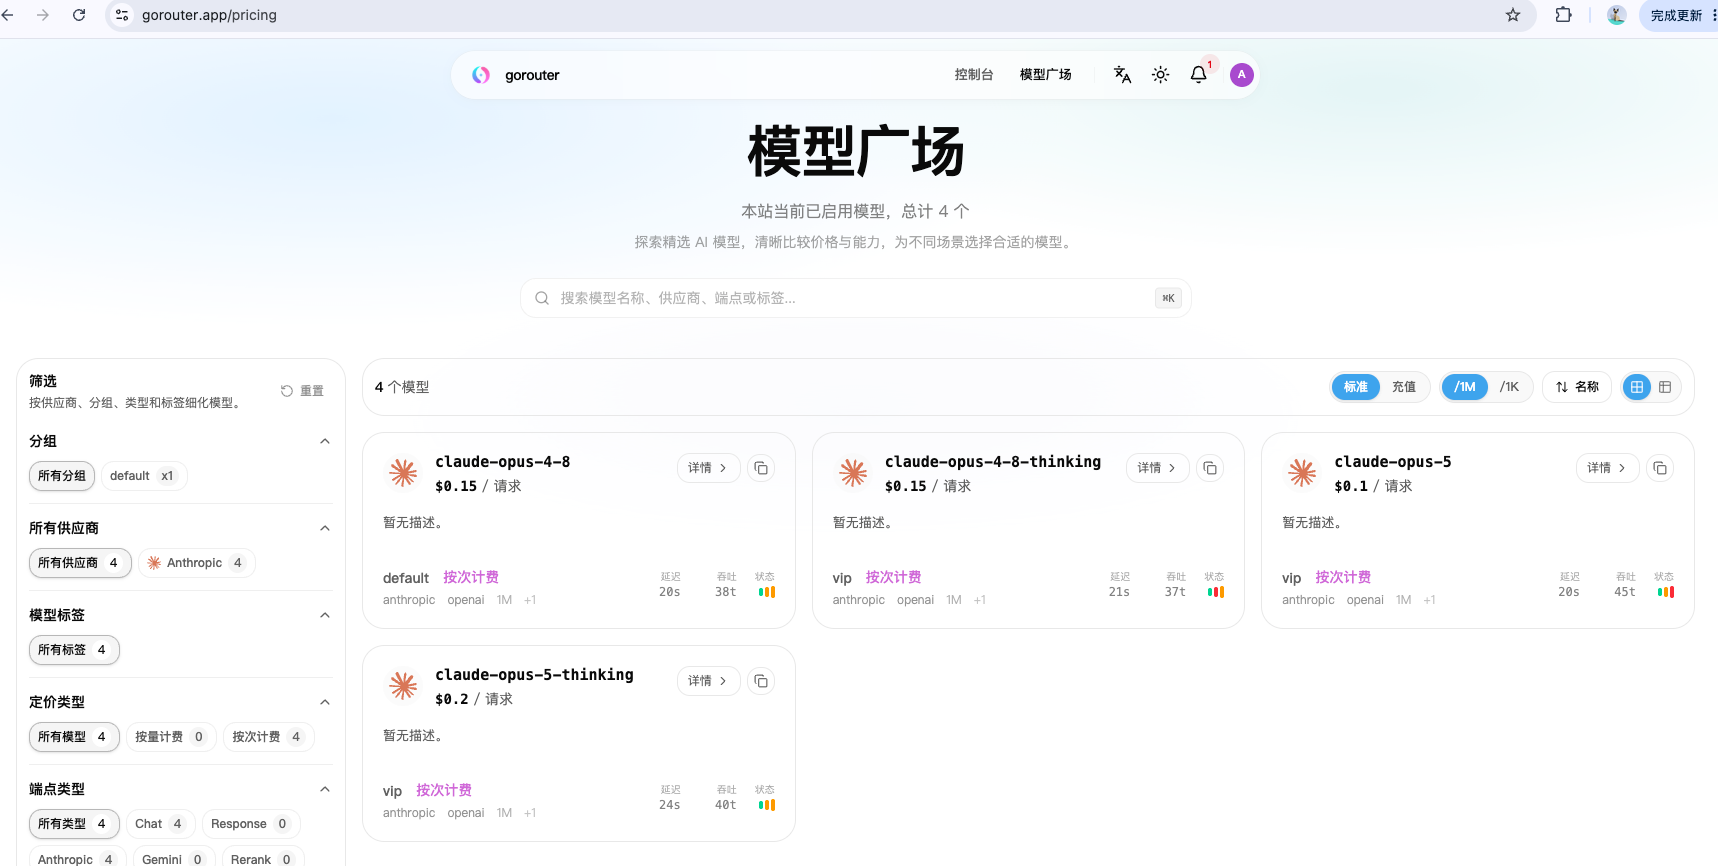Filter by default x1 group
Screen dimensions: 1718x866
pyautogui.click(x=144, y=476)
